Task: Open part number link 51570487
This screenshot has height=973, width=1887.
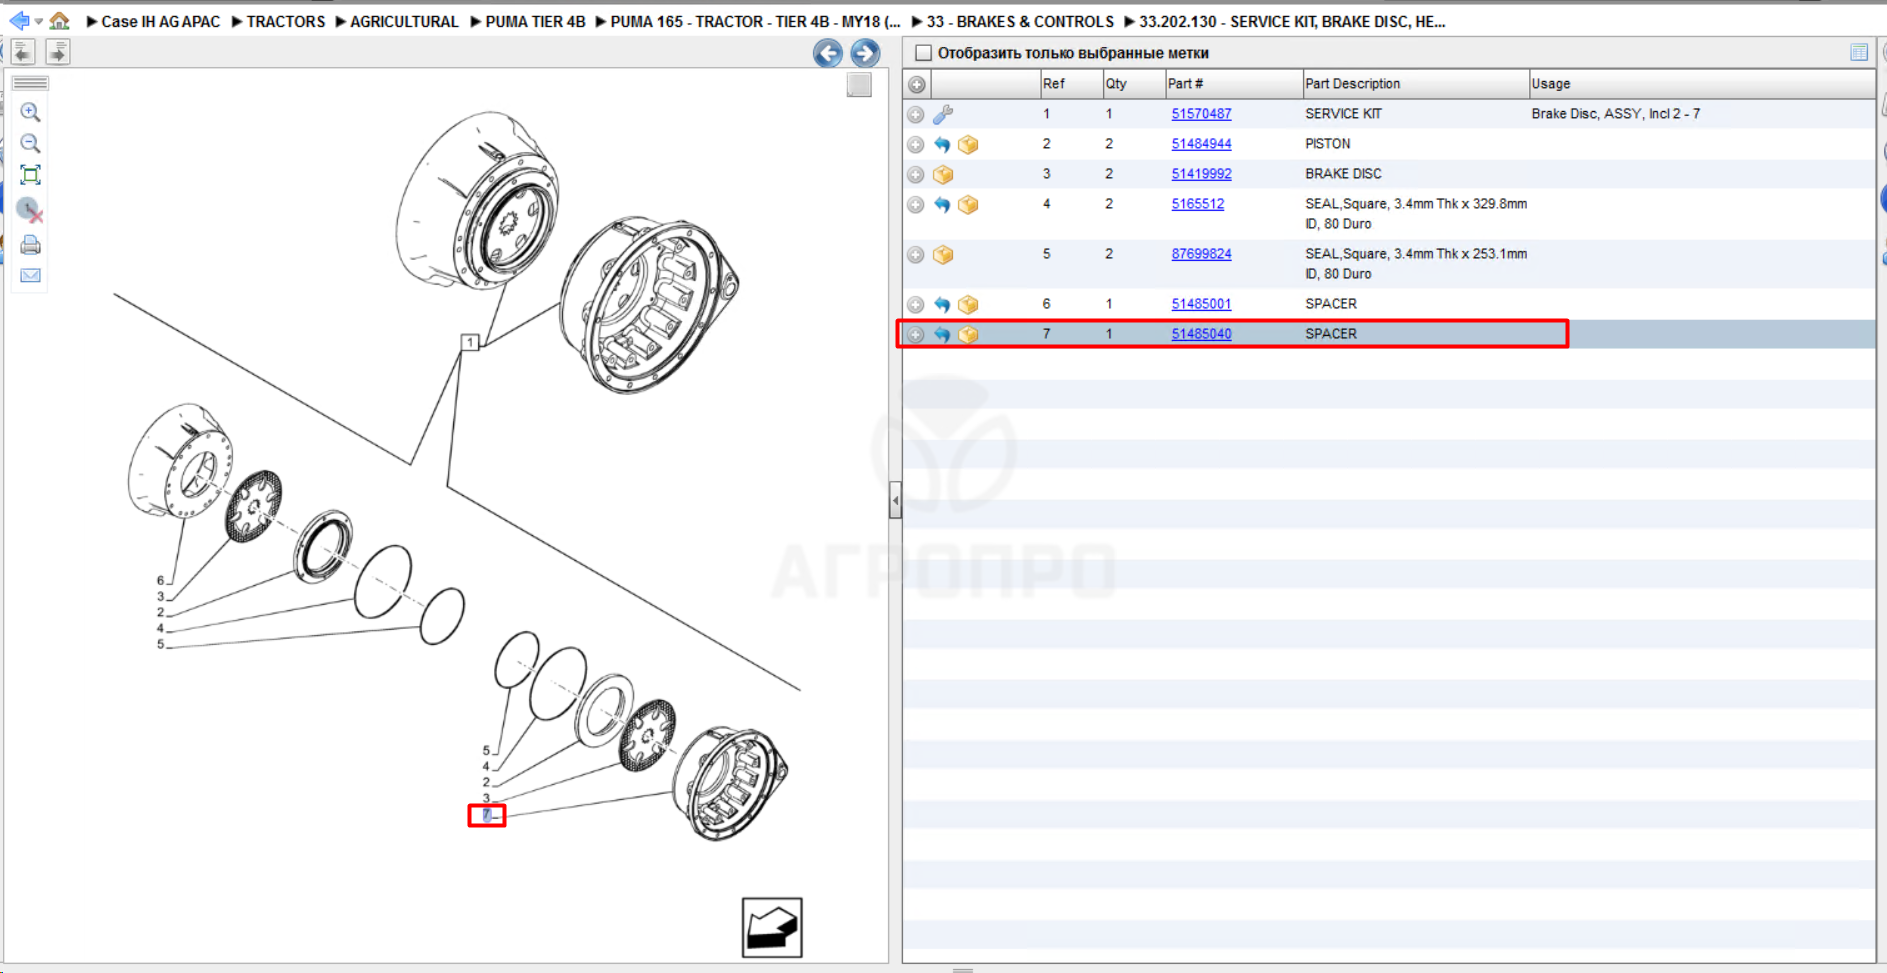Action: click(1201, 114)
